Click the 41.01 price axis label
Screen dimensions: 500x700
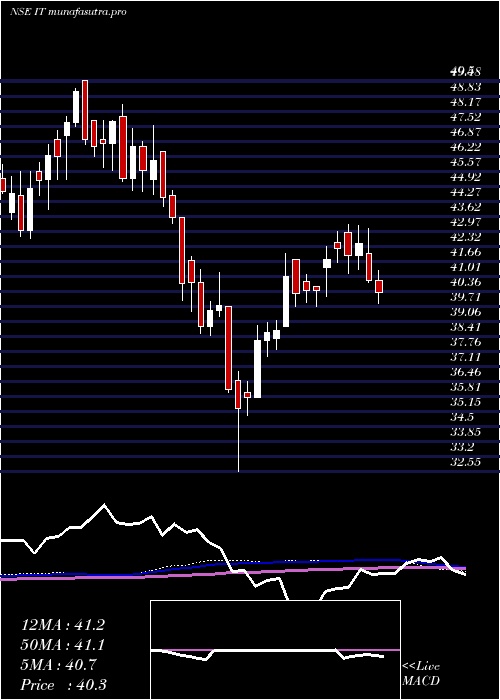(x=465, y=267)
